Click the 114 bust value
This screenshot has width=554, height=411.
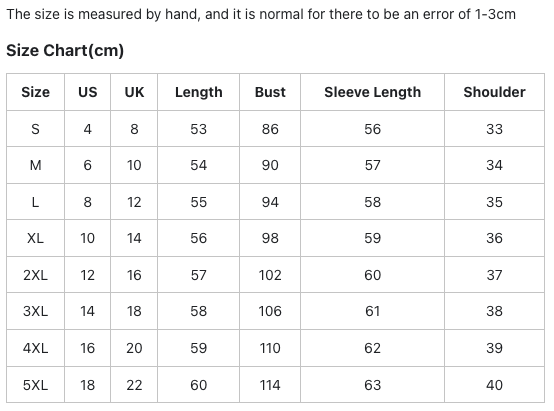click(270, 385)
